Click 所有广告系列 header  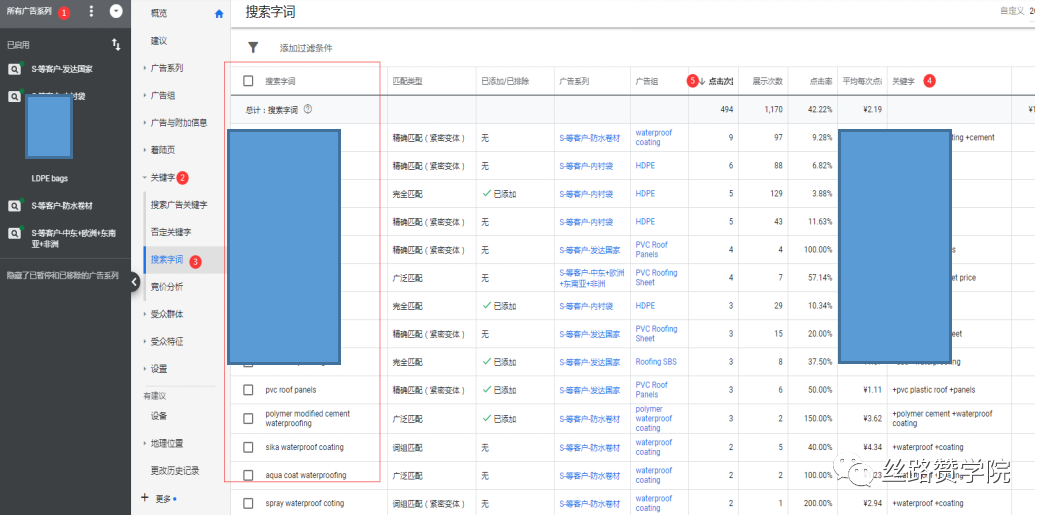(x=29, y=11)
